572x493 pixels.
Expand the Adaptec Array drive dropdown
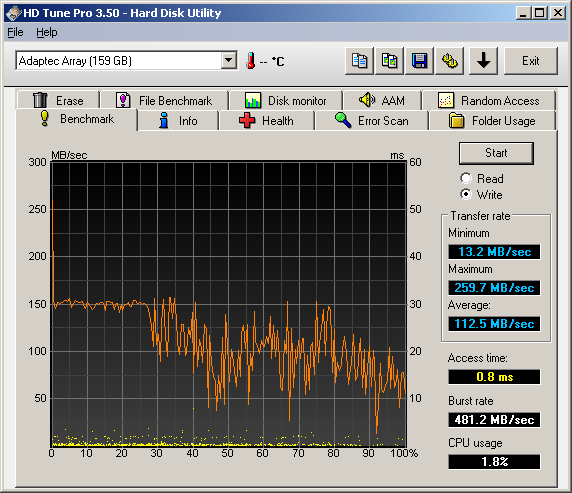tap(229, 61)
